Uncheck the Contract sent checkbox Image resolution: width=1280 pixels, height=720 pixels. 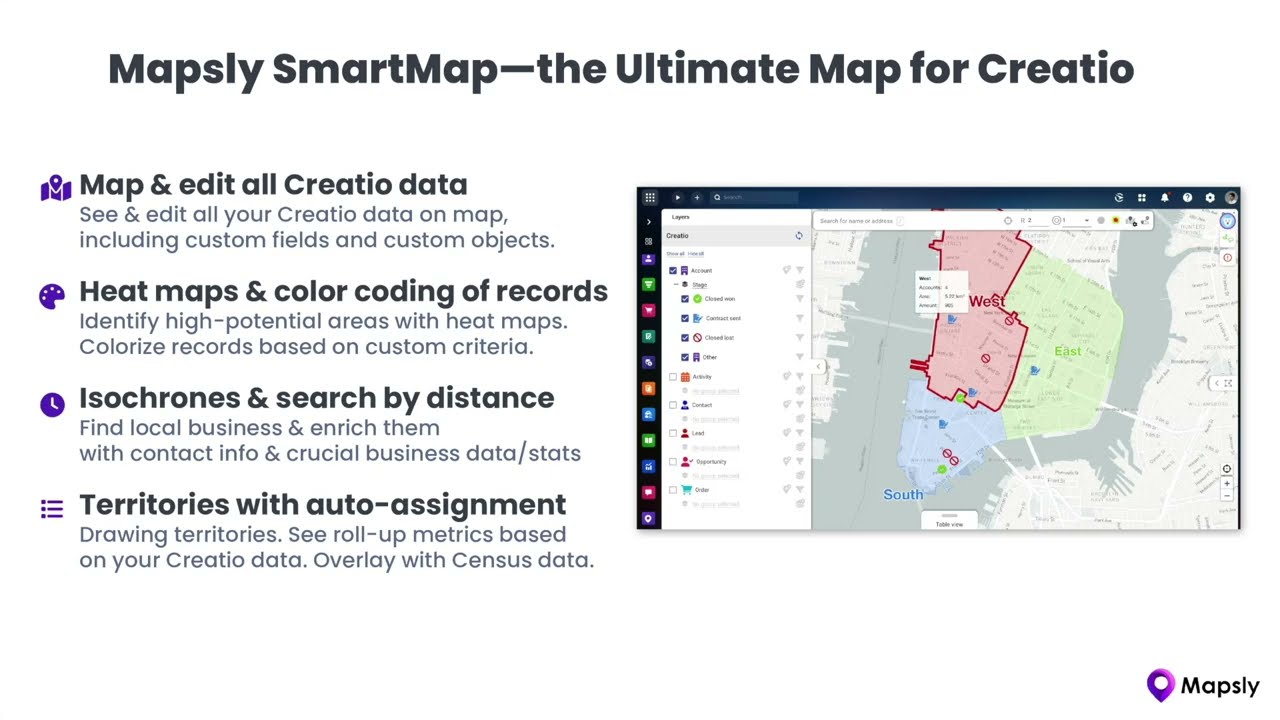click(x=685, y=318)
